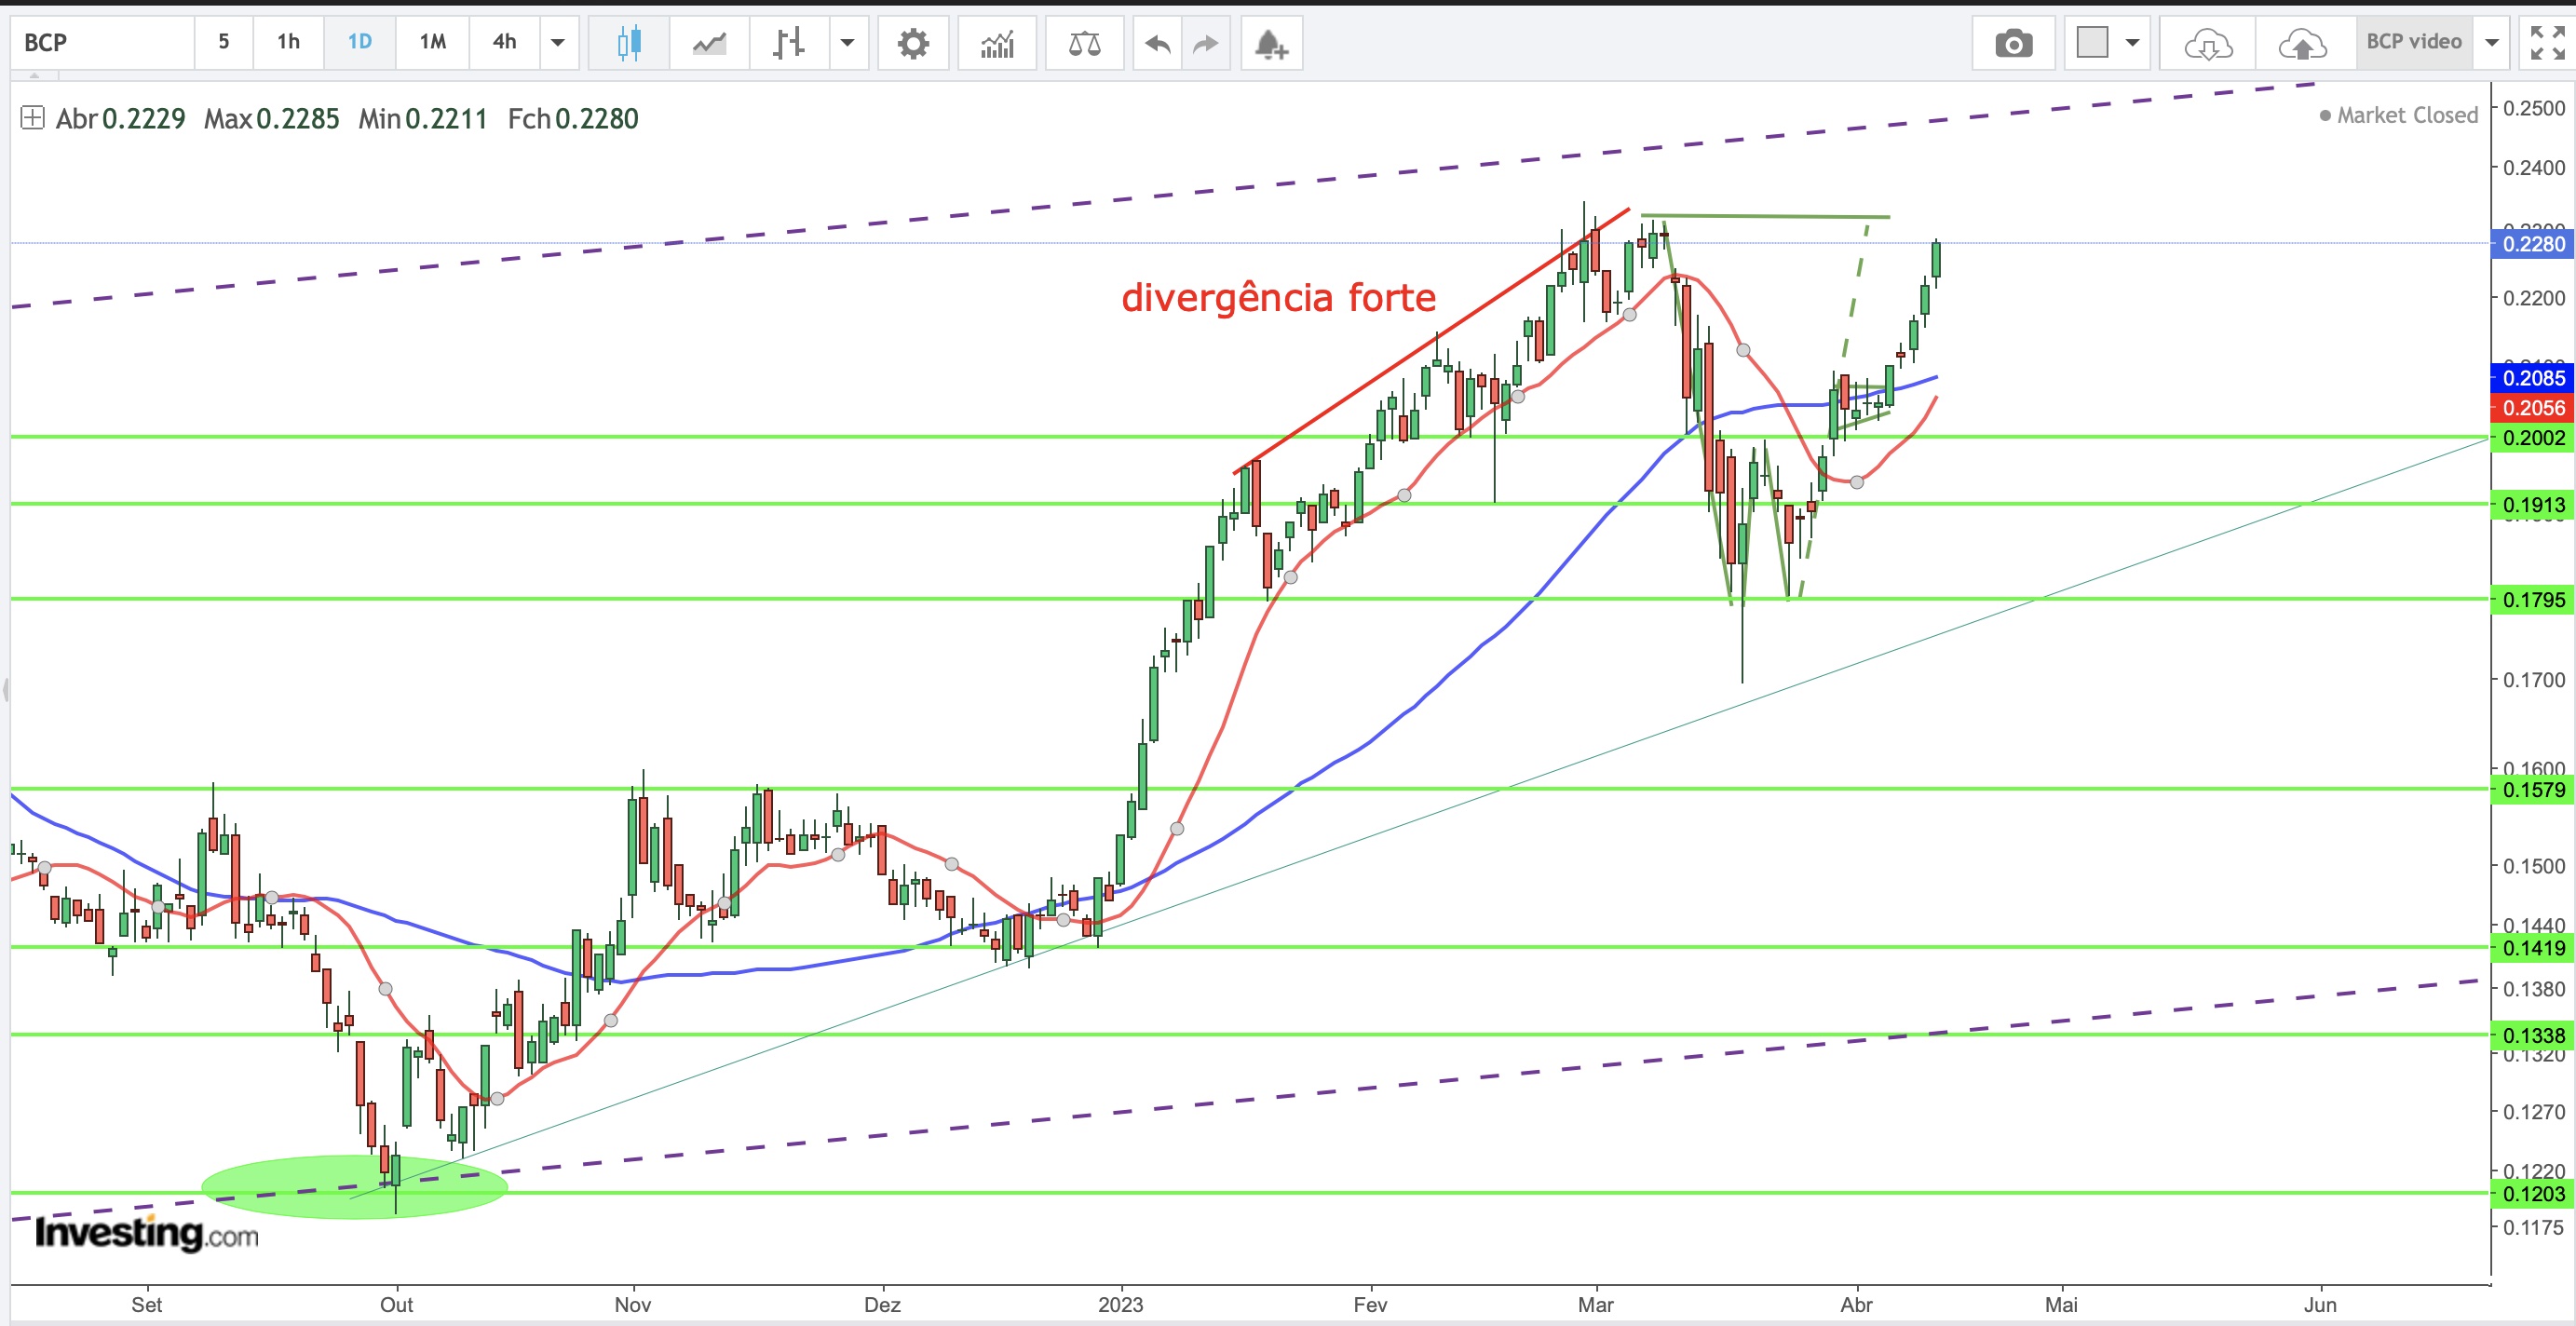Expand the OHLC legend plus box

pyautogui.click(x=32, y=118)
